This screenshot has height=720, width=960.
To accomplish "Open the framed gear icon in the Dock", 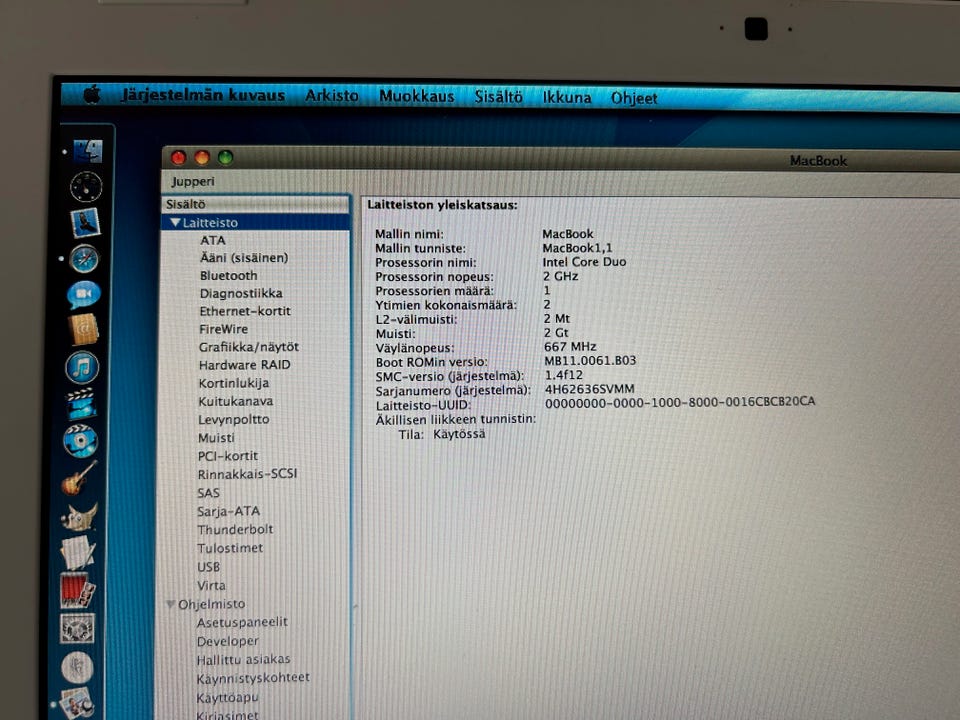I will click(x=77, y=628).
